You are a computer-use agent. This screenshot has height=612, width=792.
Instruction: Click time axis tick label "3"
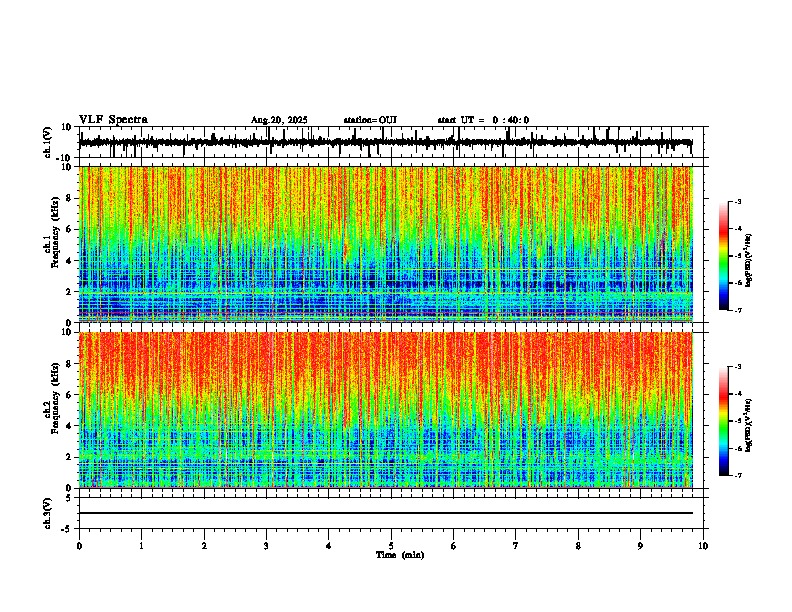click(266, 546)
